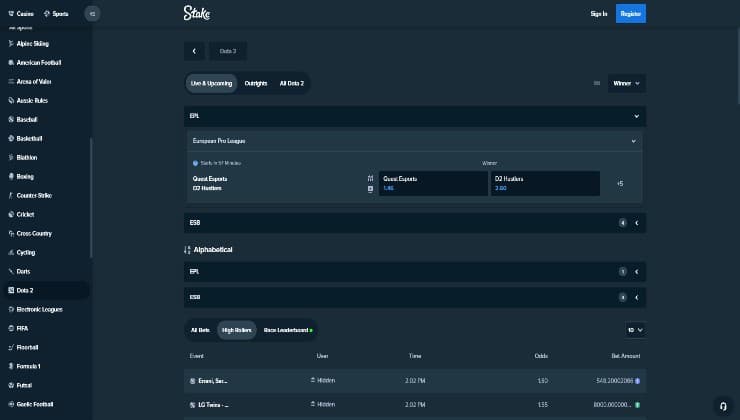Open the stream icon below the match statistics icon
740x420 pixels.
(x=370, y=189)
